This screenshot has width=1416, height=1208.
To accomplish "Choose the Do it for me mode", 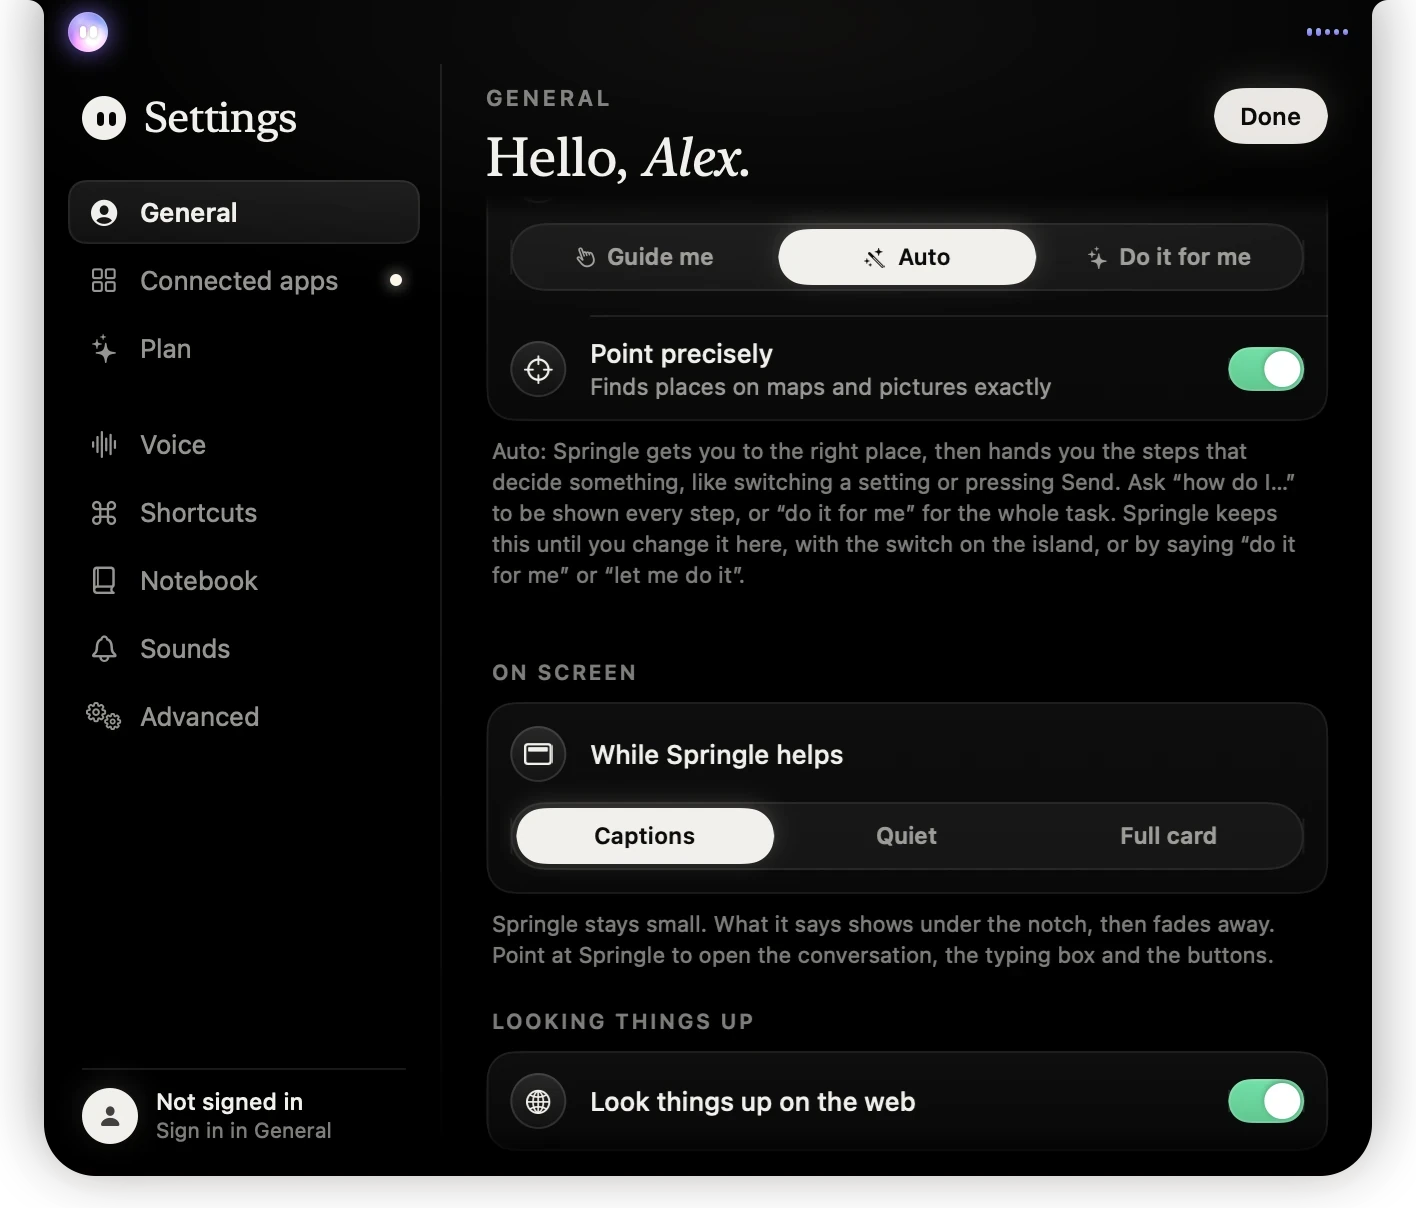I will 1168,257.
